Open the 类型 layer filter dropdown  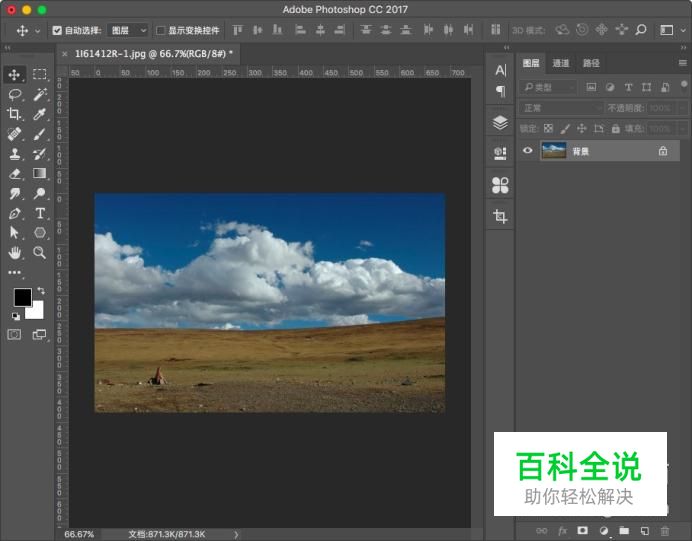[548, 88]
